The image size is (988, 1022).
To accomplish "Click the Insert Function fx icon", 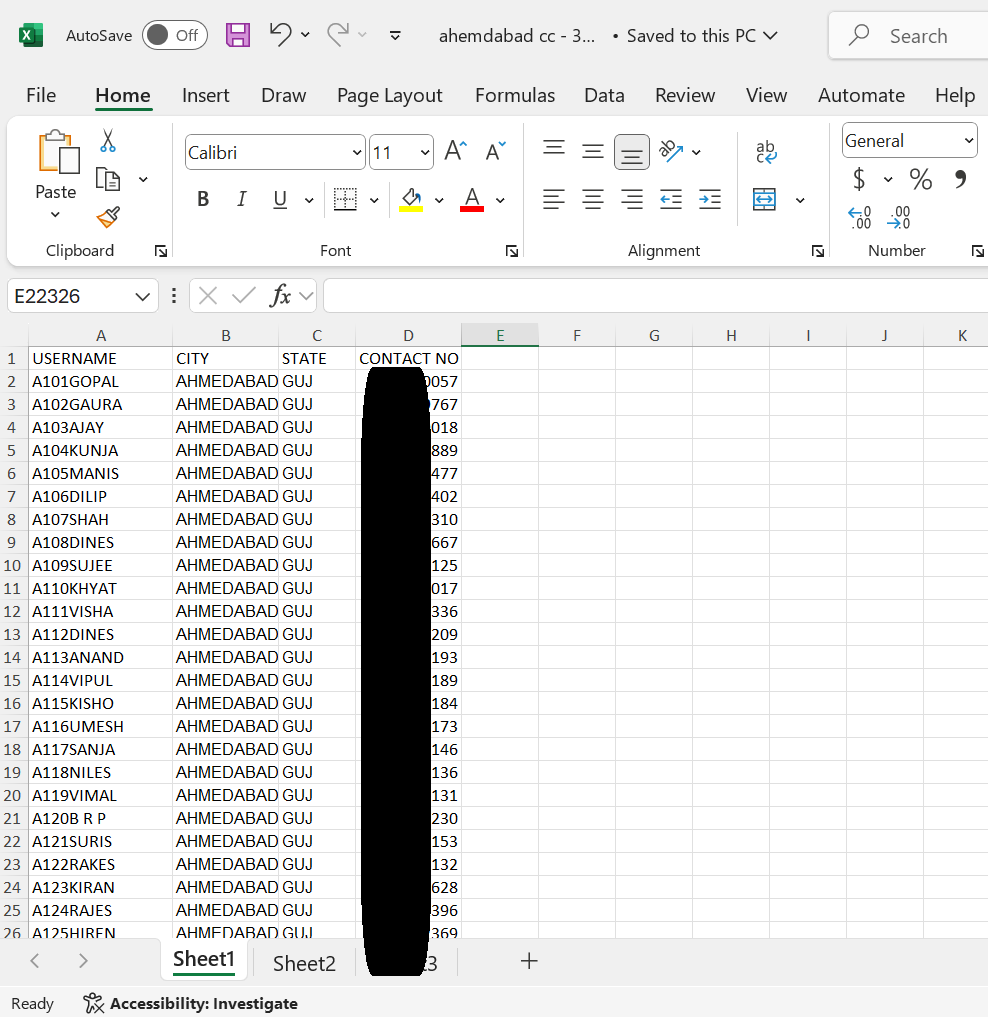I will tap(282, 296).
